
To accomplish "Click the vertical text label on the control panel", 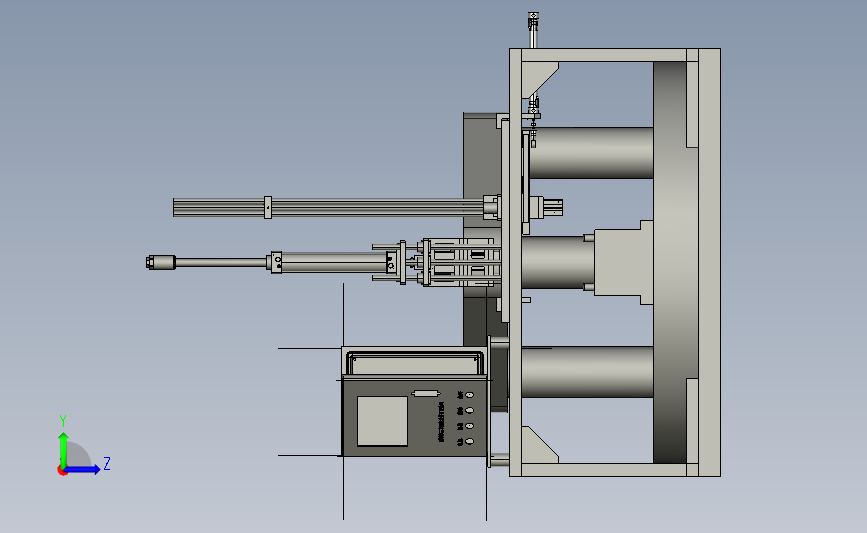I will (441, 422).
